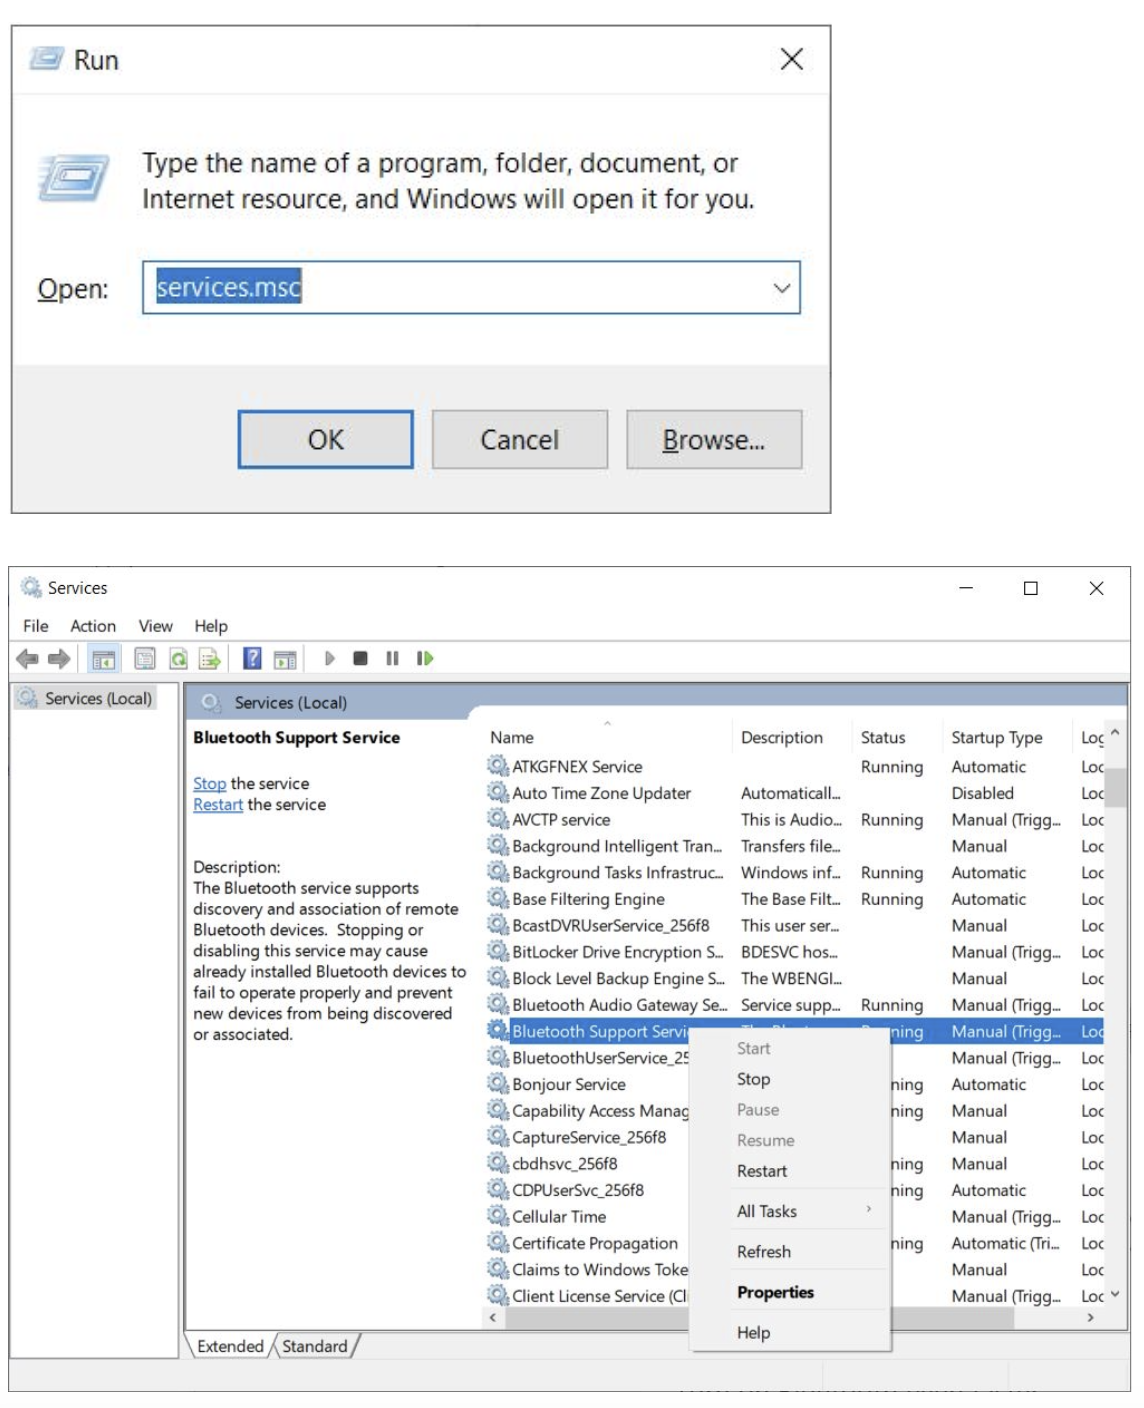Click Cancel in the Run dialog
The width and height of the screenshot is (1144, 1408).
pos(520,439)
